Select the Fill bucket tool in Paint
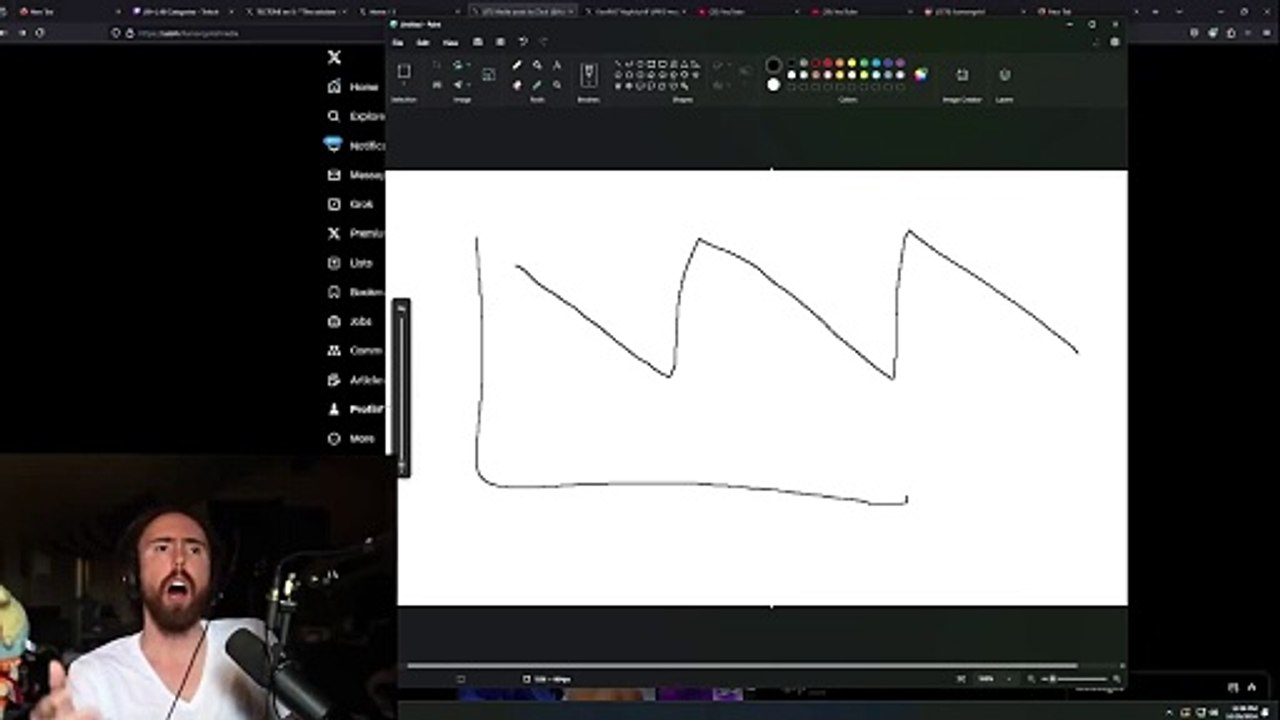Screen dimensions: 1280x720 (x=537, y=65)
